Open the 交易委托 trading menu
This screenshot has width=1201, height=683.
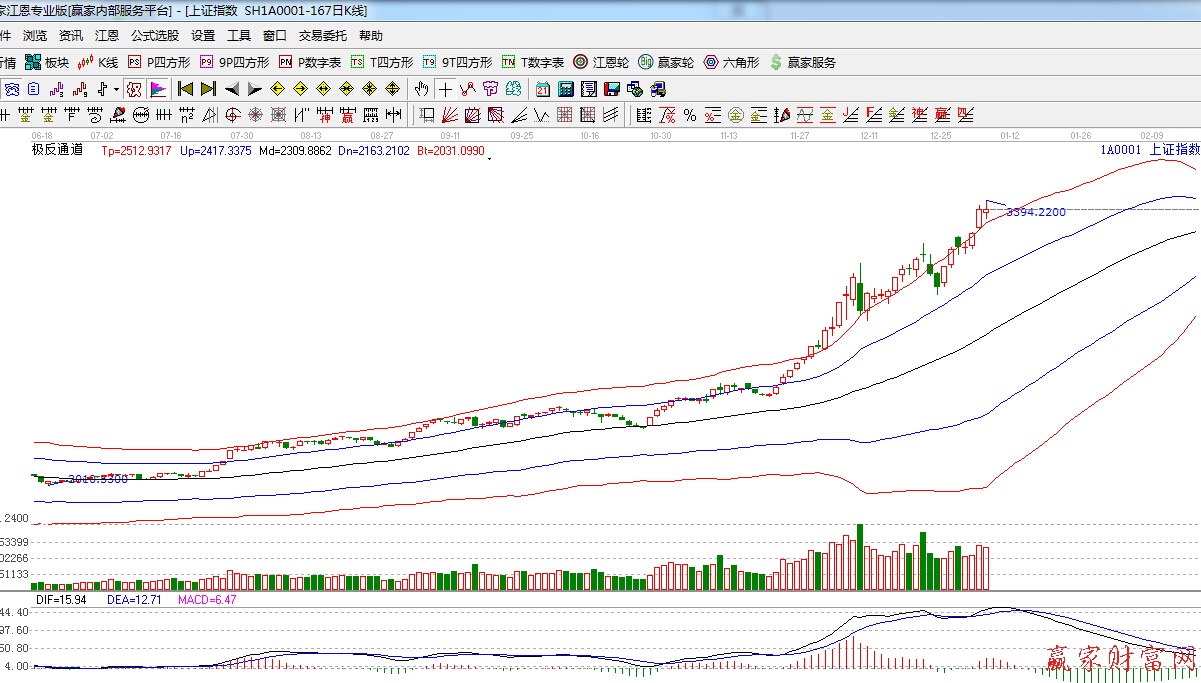pyautogui.click(x=322, y=36)
